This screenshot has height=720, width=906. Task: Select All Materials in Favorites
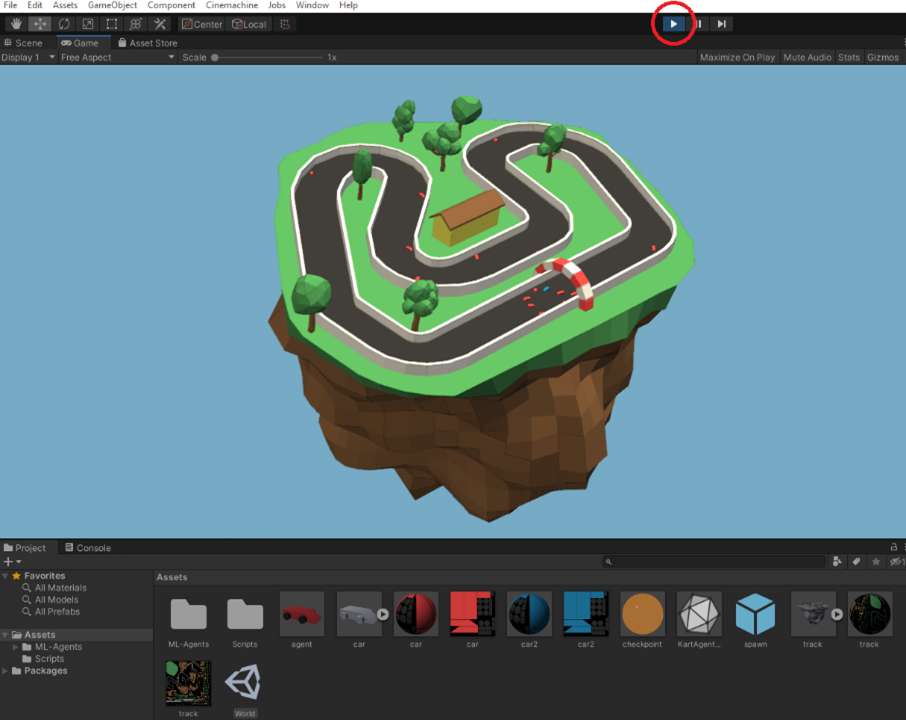(x=60, y=588)
